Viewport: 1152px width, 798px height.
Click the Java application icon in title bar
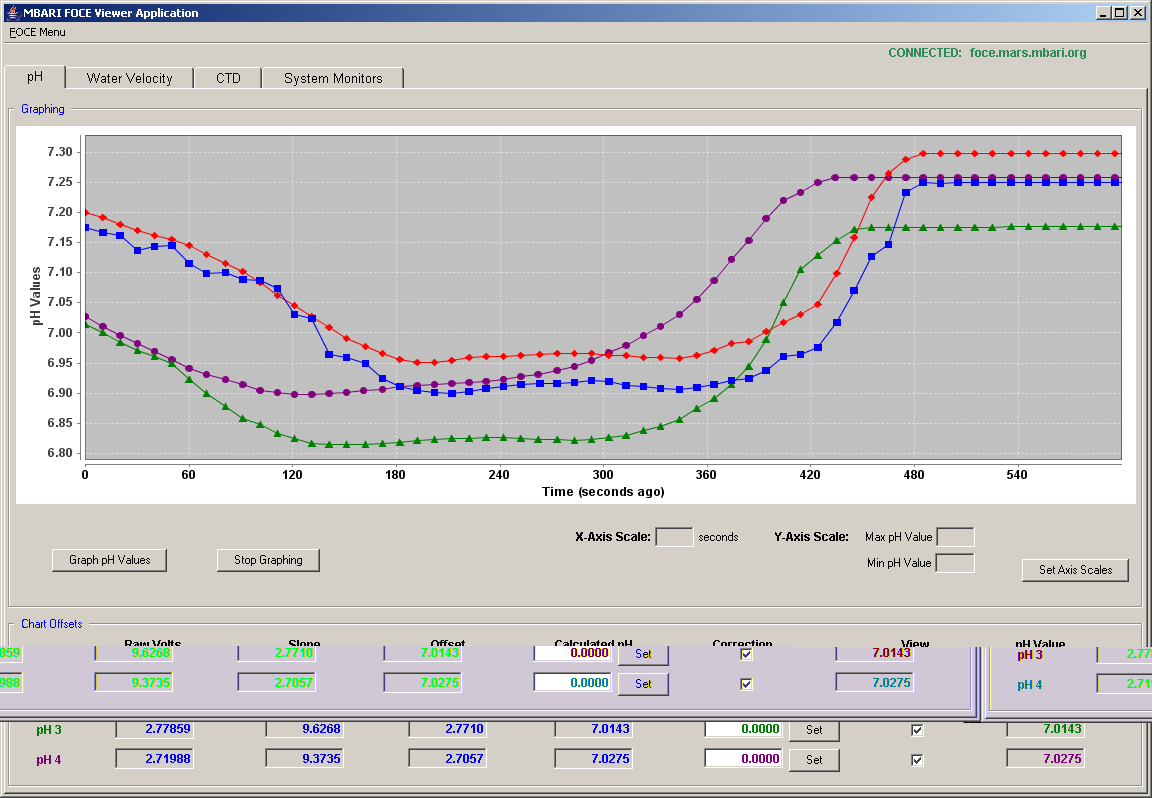click(11, 12)
